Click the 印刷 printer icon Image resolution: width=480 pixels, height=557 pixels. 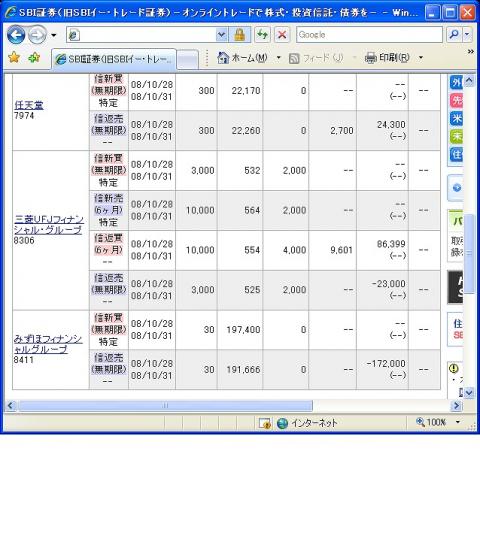tap(370, 58)
